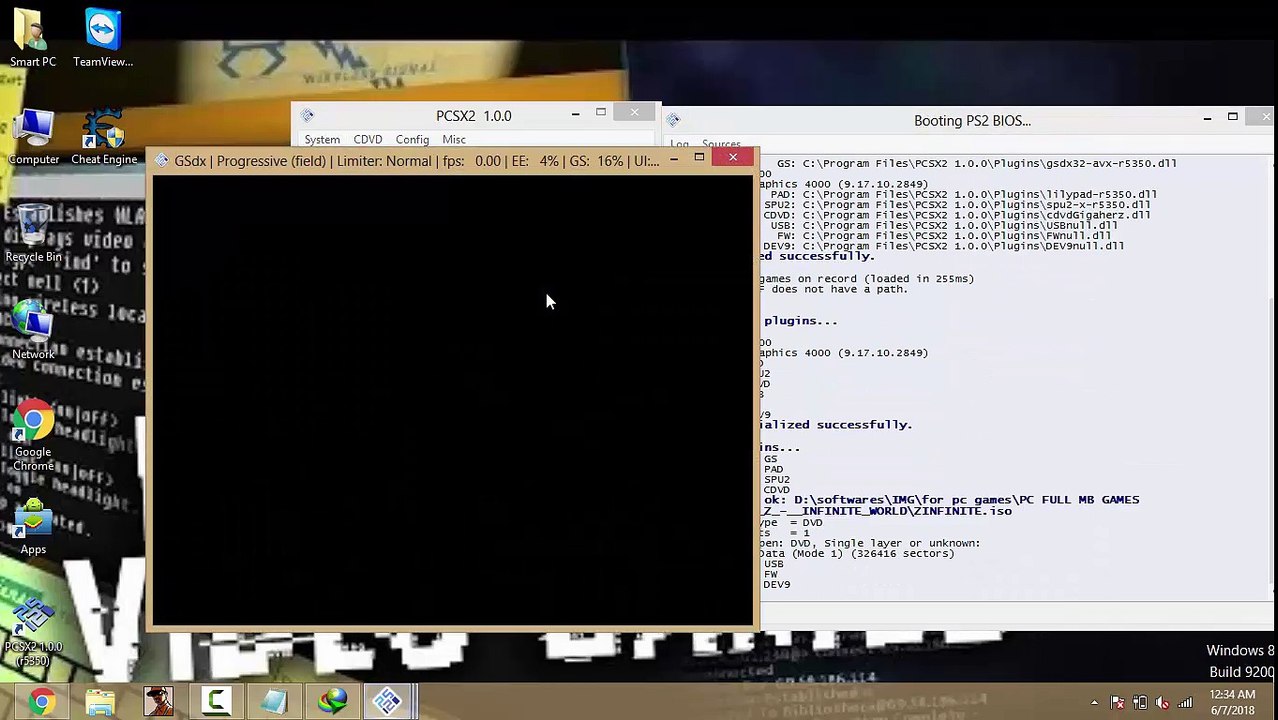Click log line with DEV9null.dll

tap(944, 246)
